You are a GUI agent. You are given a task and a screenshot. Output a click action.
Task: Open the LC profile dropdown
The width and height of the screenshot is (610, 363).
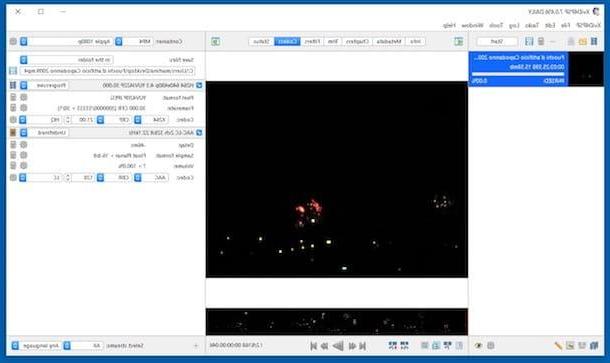coord(40,178)
